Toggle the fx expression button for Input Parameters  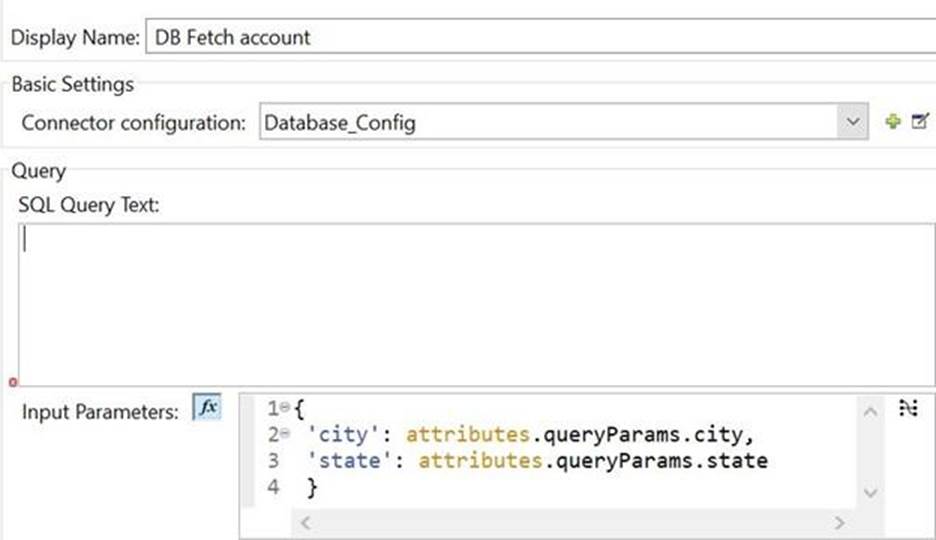point(207,408)
